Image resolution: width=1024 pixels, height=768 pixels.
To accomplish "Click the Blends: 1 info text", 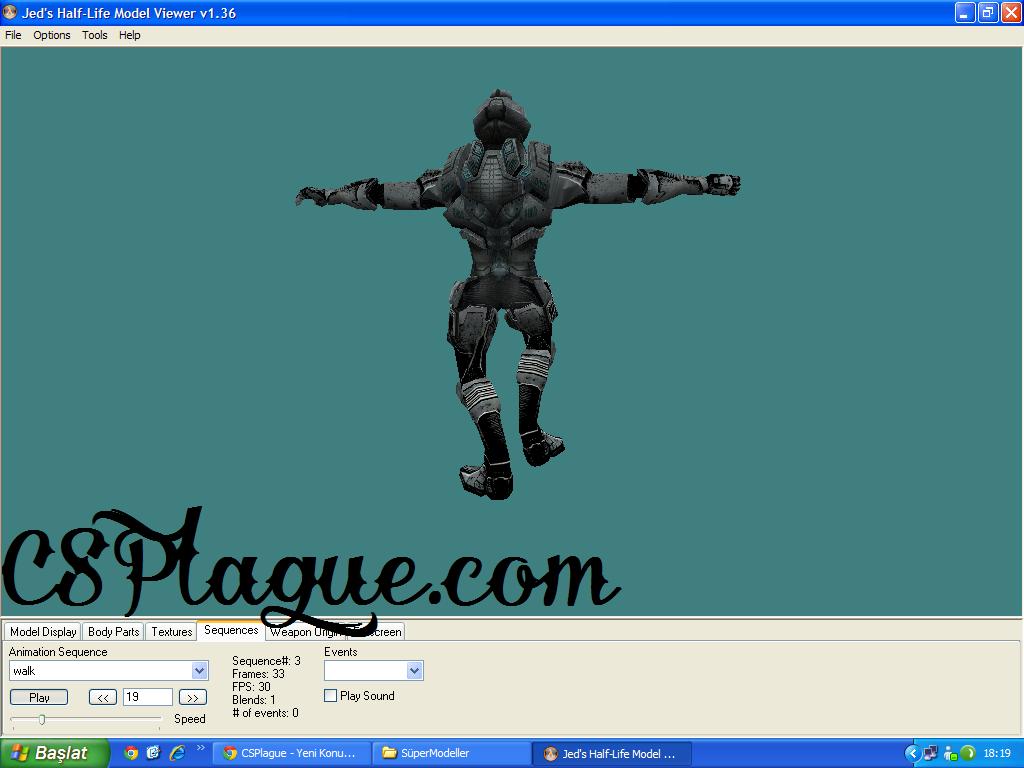I will (x=254, y=699).
